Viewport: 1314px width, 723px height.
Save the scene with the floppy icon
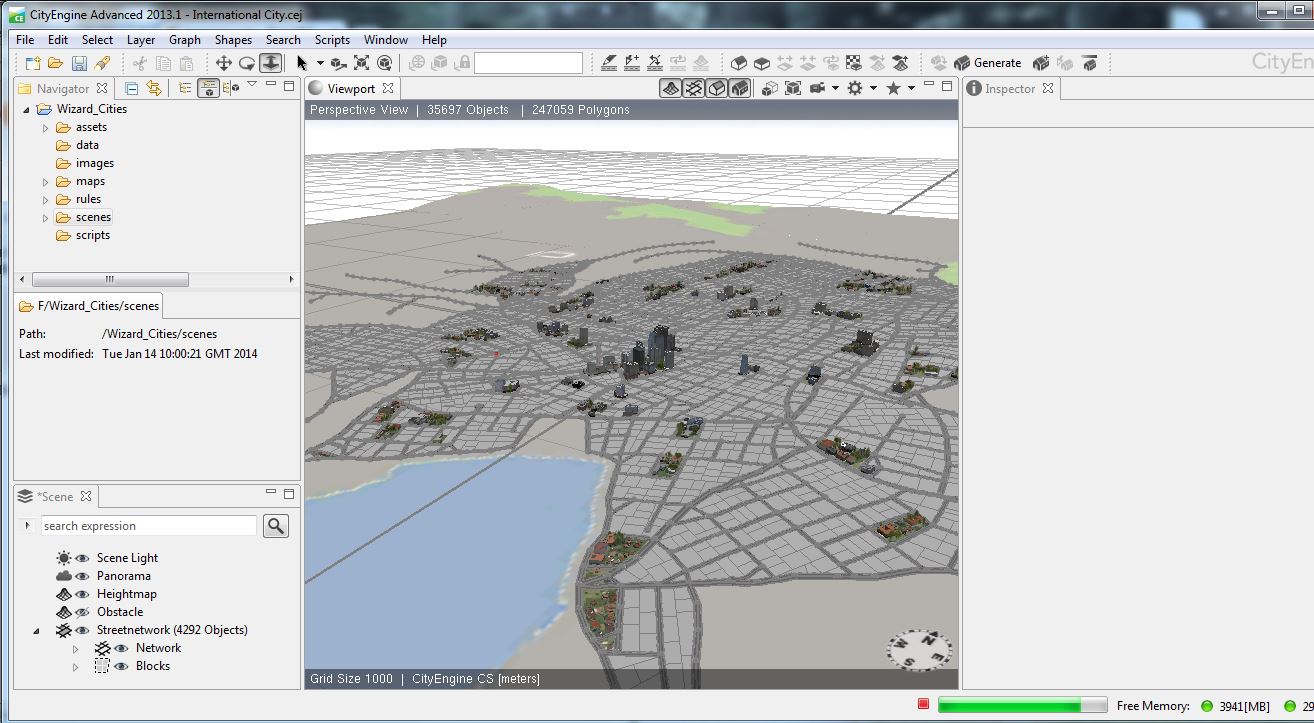click(x=79, y=63)
